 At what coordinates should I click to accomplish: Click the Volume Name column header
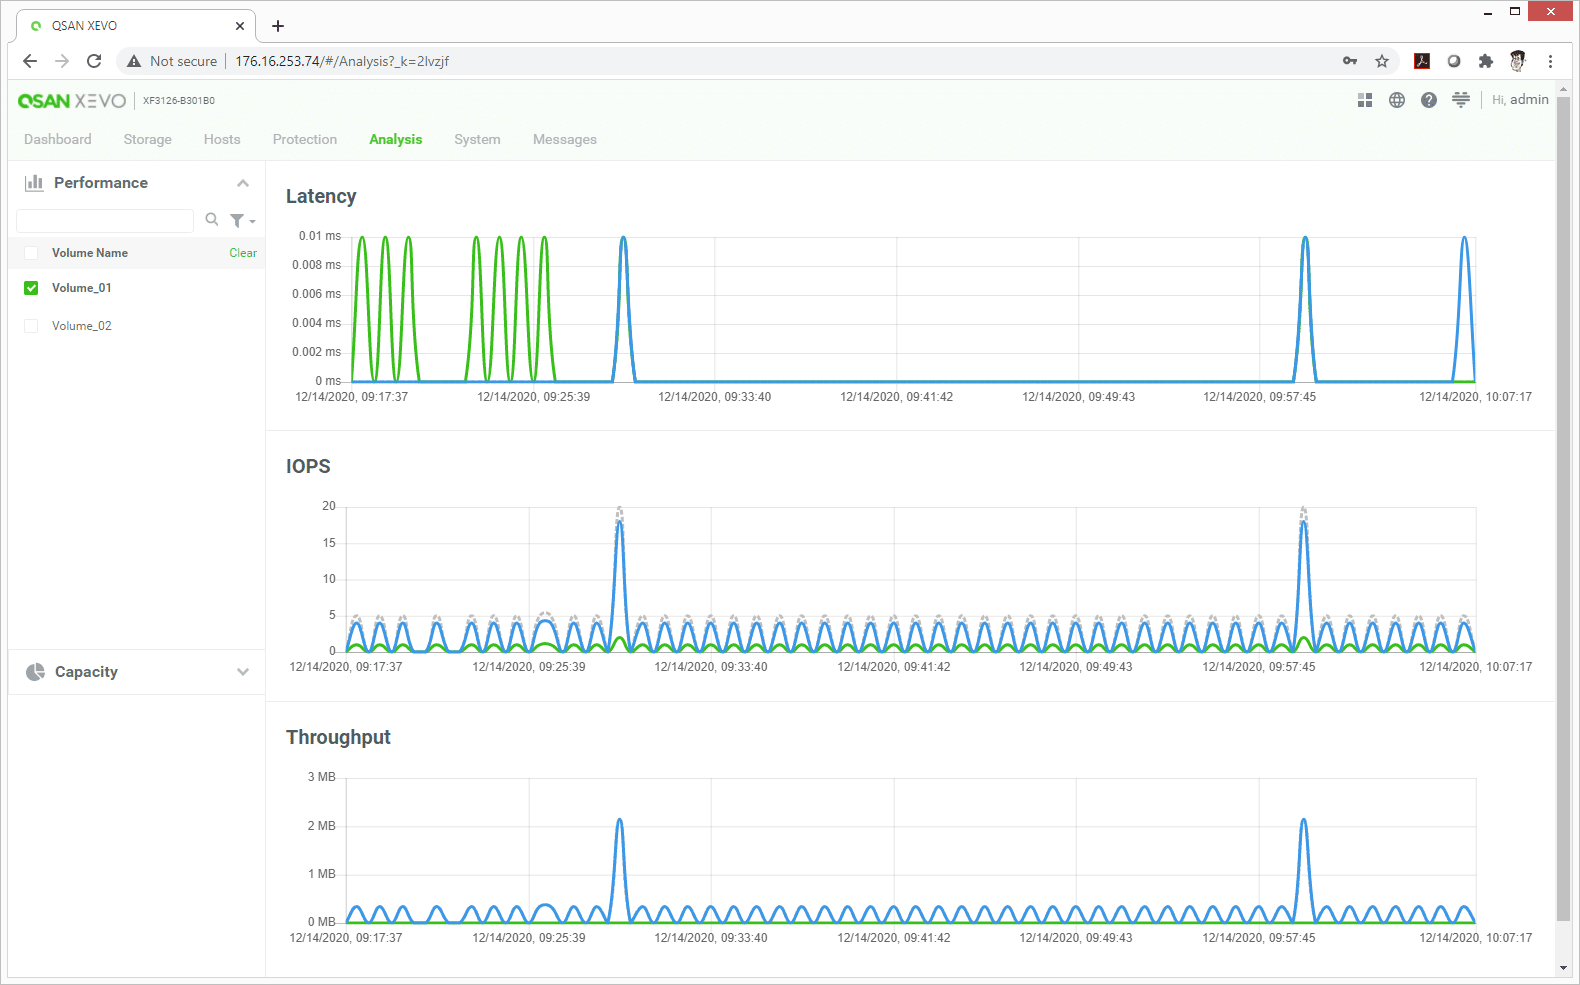click(x=90, y=253)
